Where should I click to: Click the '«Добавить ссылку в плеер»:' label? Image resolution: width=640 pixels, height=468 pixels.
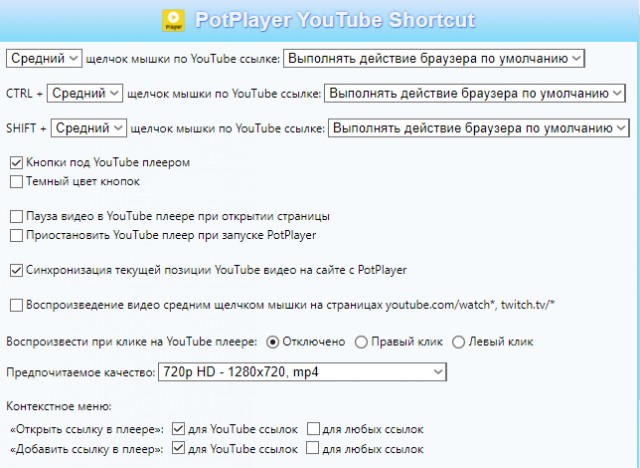[87, 449]
